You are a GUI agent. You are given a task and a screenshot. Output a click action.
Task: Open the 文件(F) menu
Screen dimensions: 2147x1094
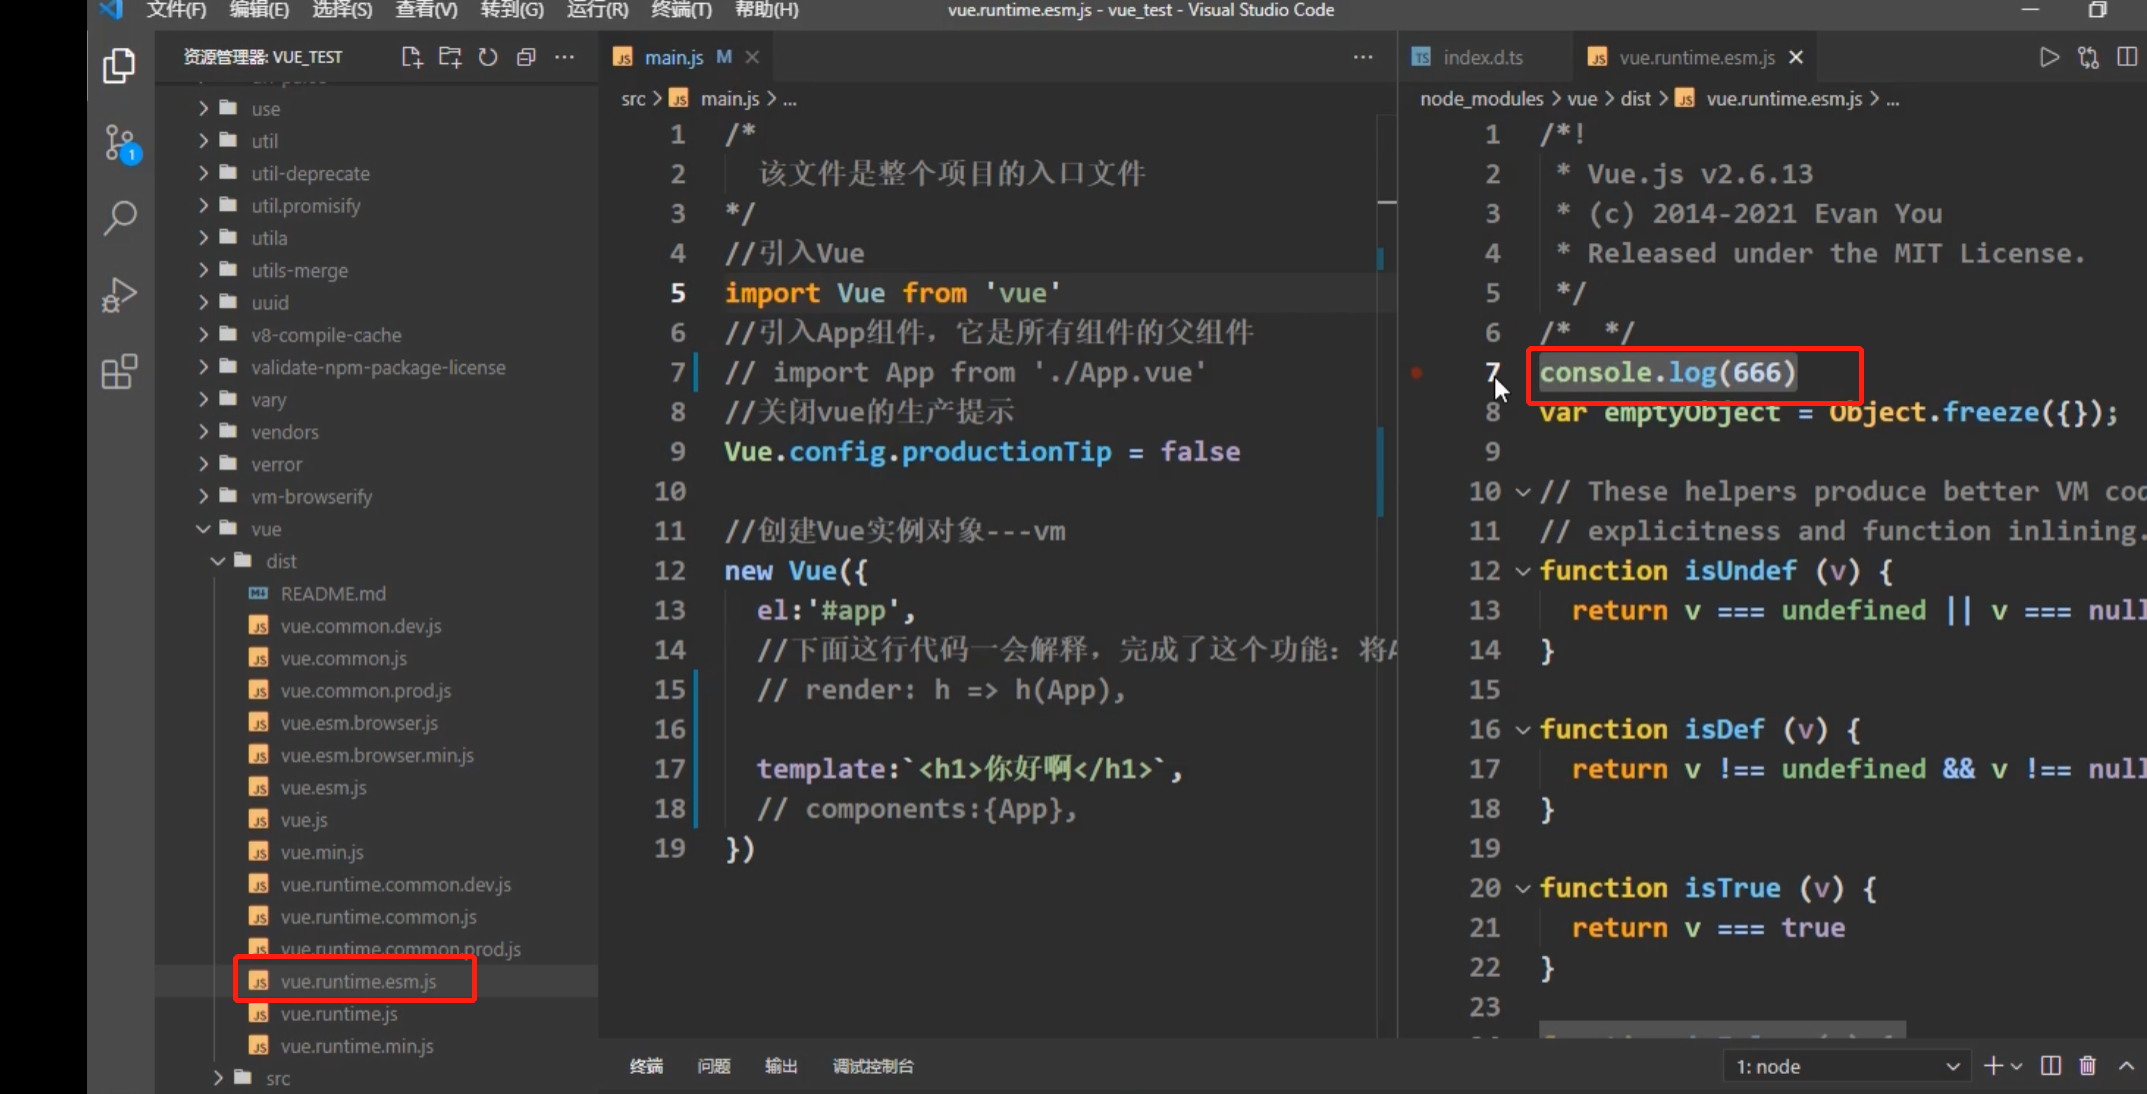pyautogui.click(x=177, y=10)
